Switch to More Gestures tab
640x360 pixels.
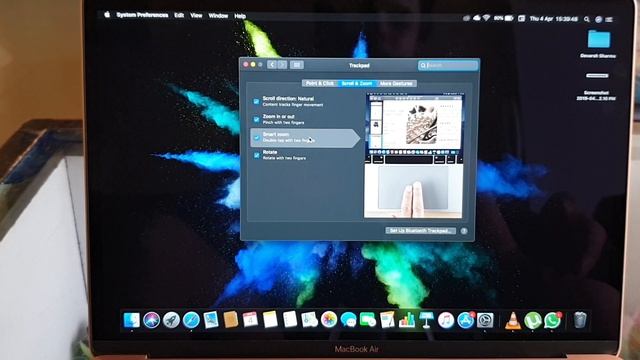click(x=396, y=83)
